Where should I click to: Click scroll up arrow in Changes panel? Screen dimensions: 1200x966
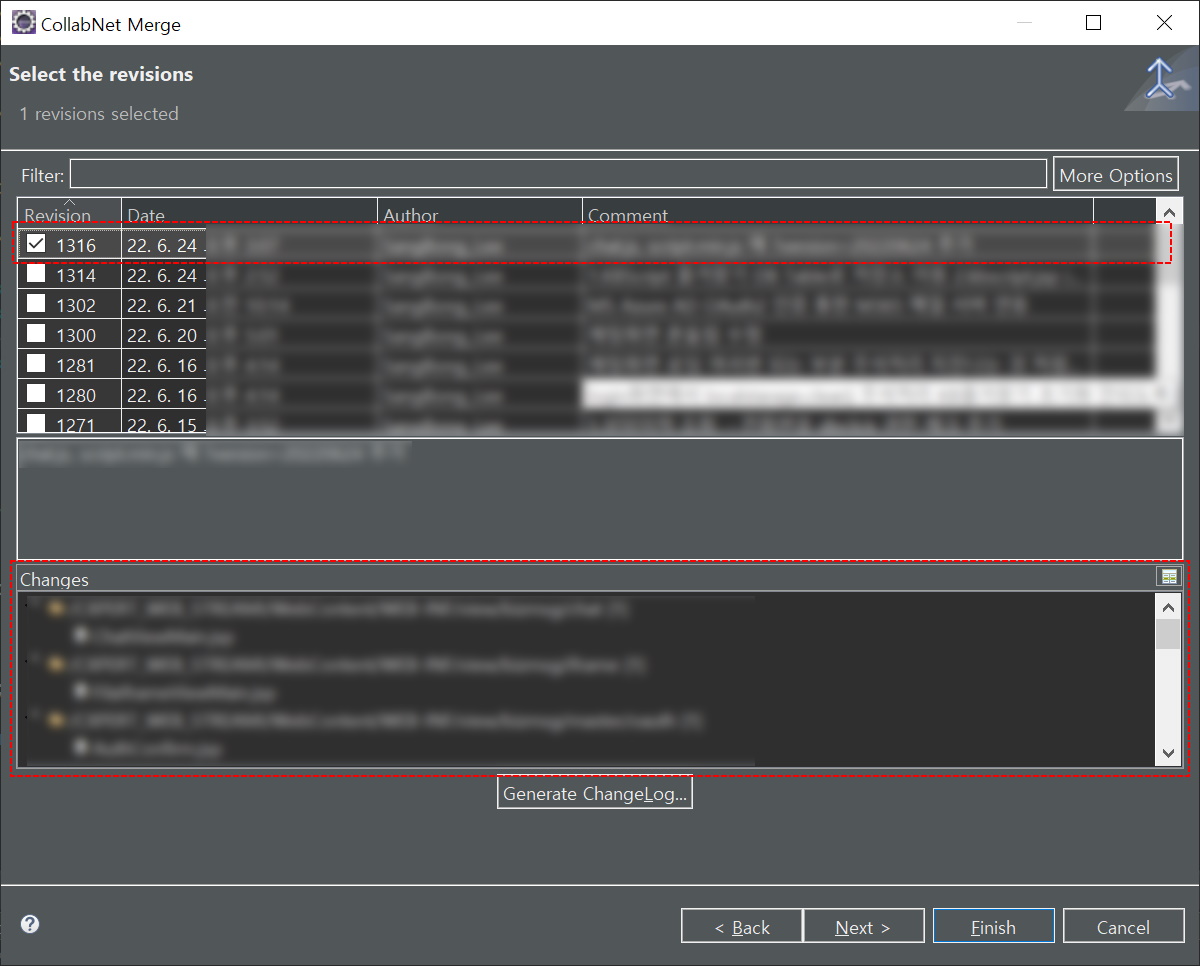(1168, 606)
